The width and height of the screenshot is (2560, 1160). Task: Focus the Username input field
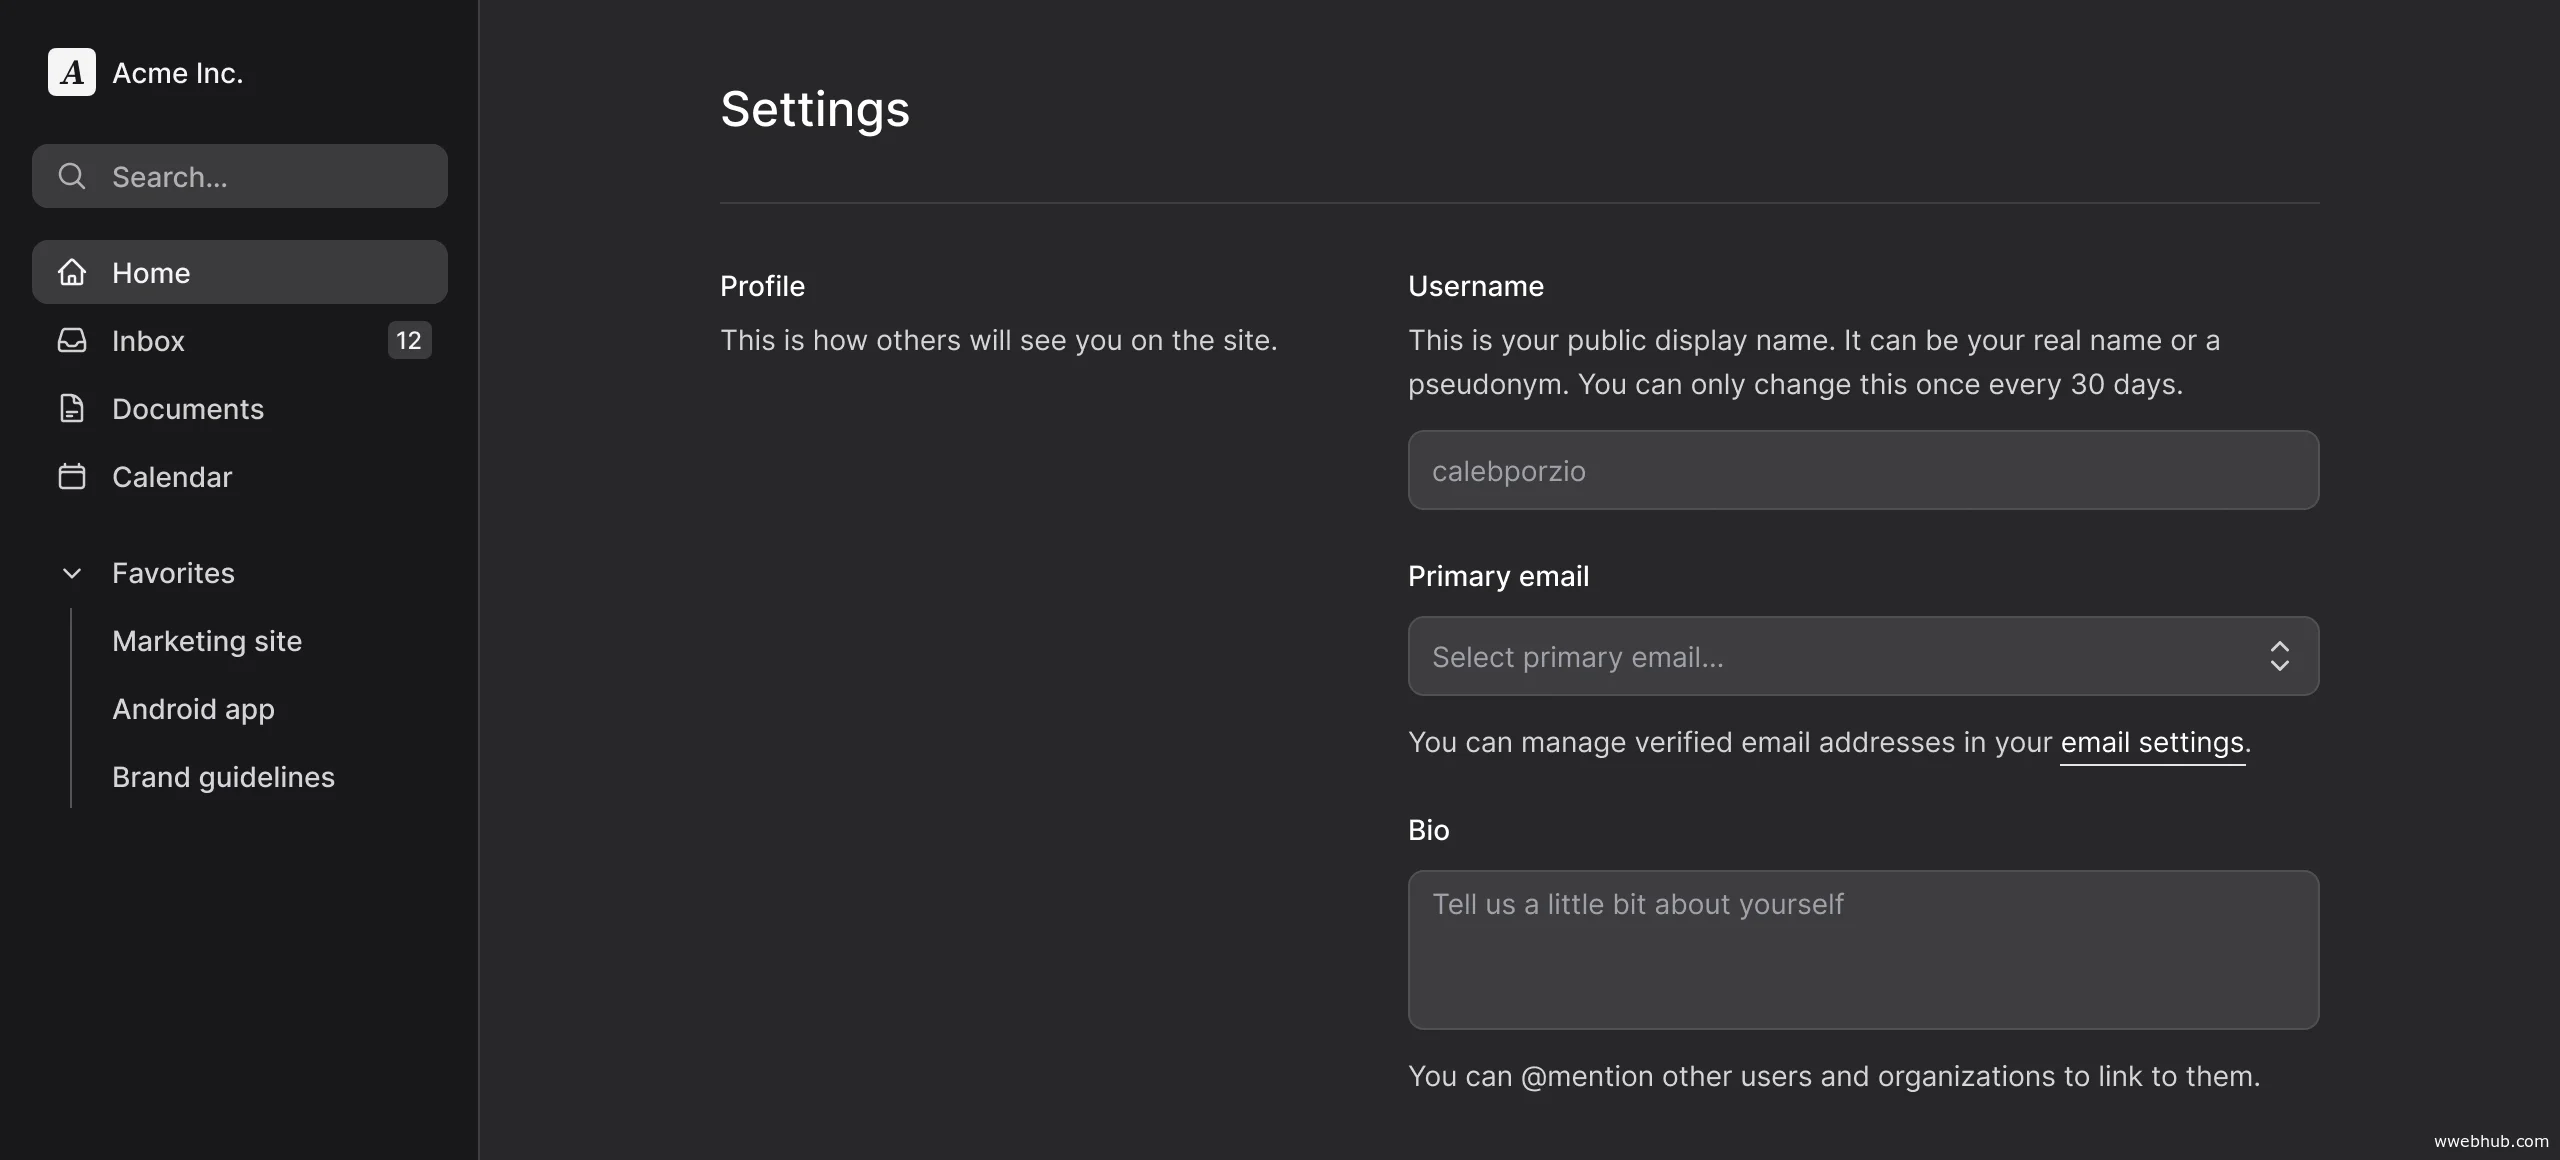coord(1862,470)
